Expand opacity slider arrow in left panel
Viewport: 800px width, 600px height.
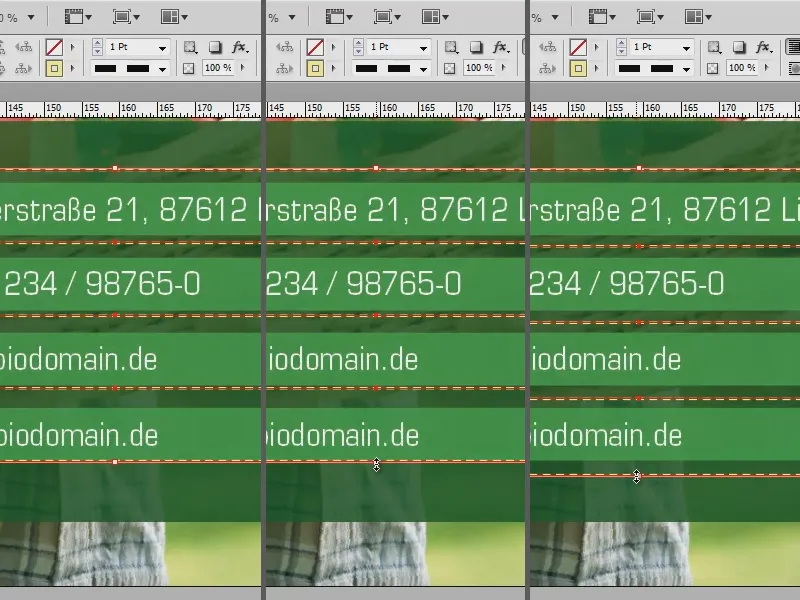coord(243,68)
